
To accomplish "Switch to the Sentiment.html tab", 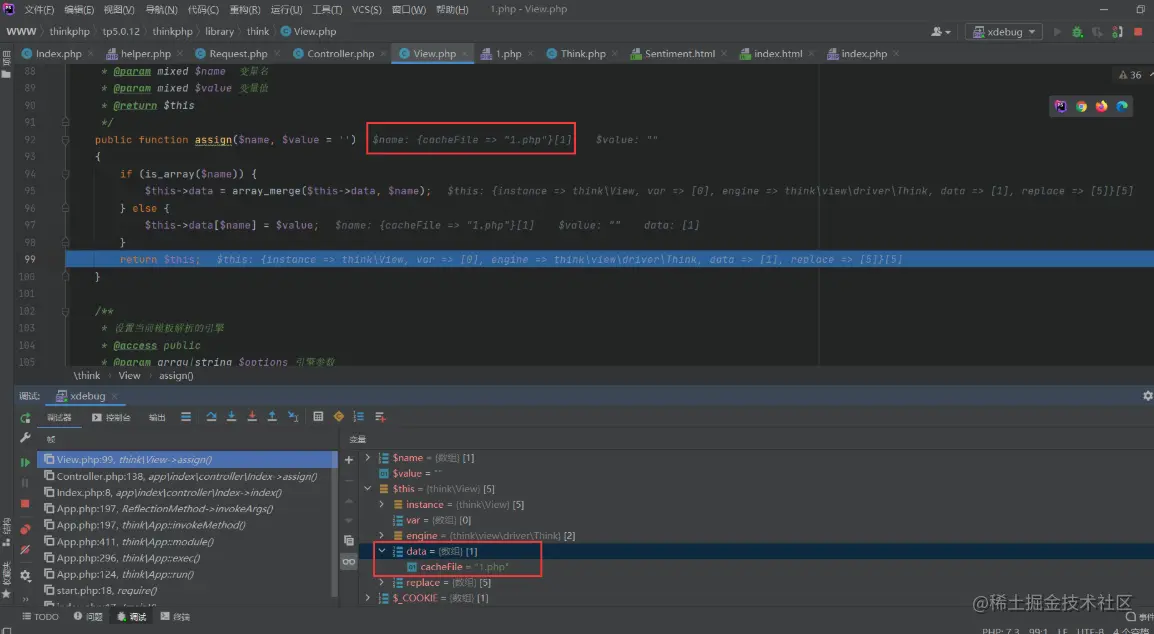I will click(680, 54).
